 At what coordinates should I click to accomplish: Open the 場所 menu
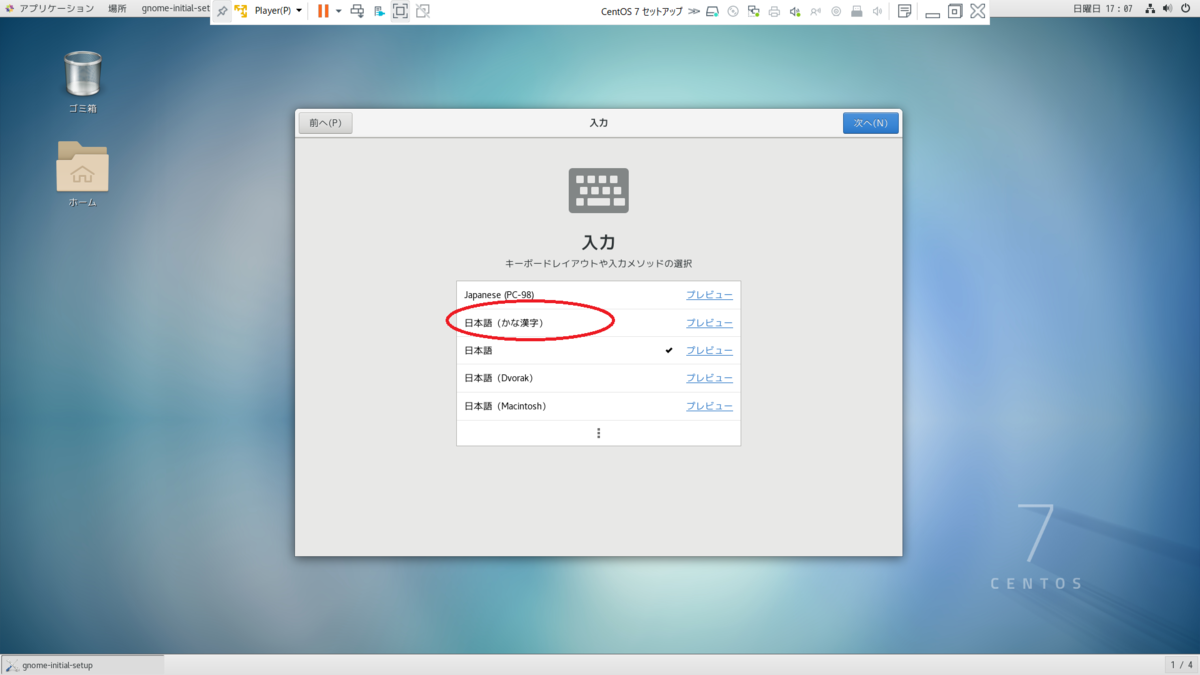pos(117,9)
